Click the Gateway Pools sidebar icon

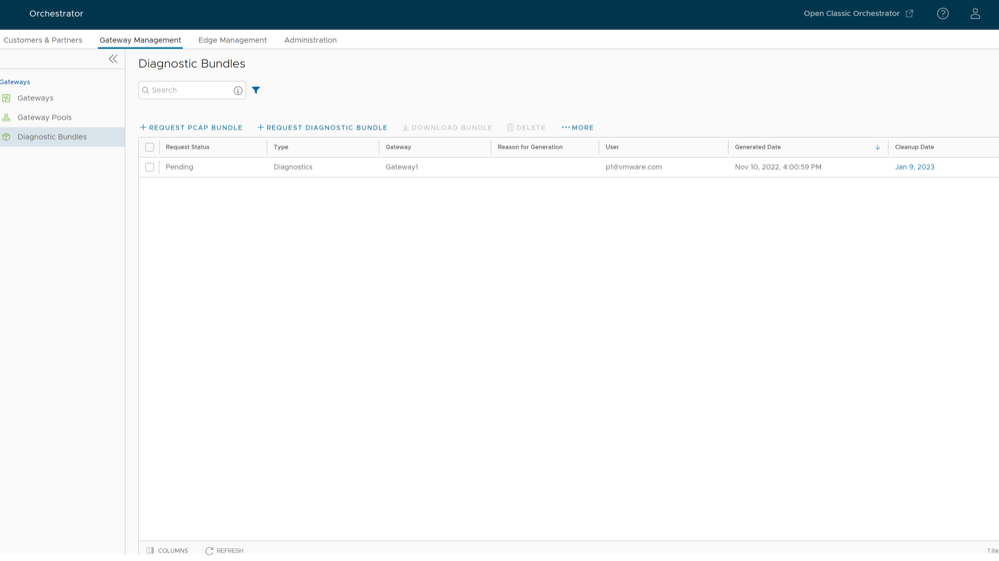pos(7,117)
